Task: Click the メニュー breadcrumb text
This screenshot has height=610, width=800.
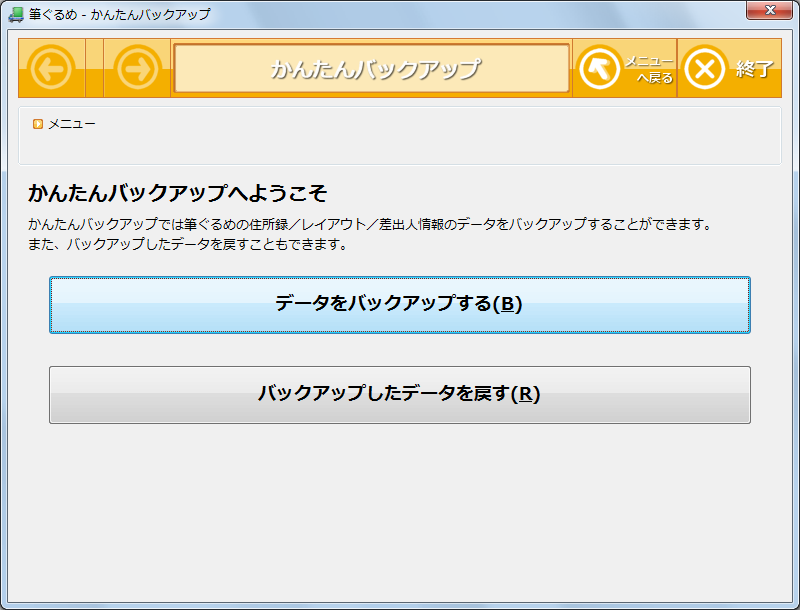Action: pyautogui.click(x=72, y=124)
